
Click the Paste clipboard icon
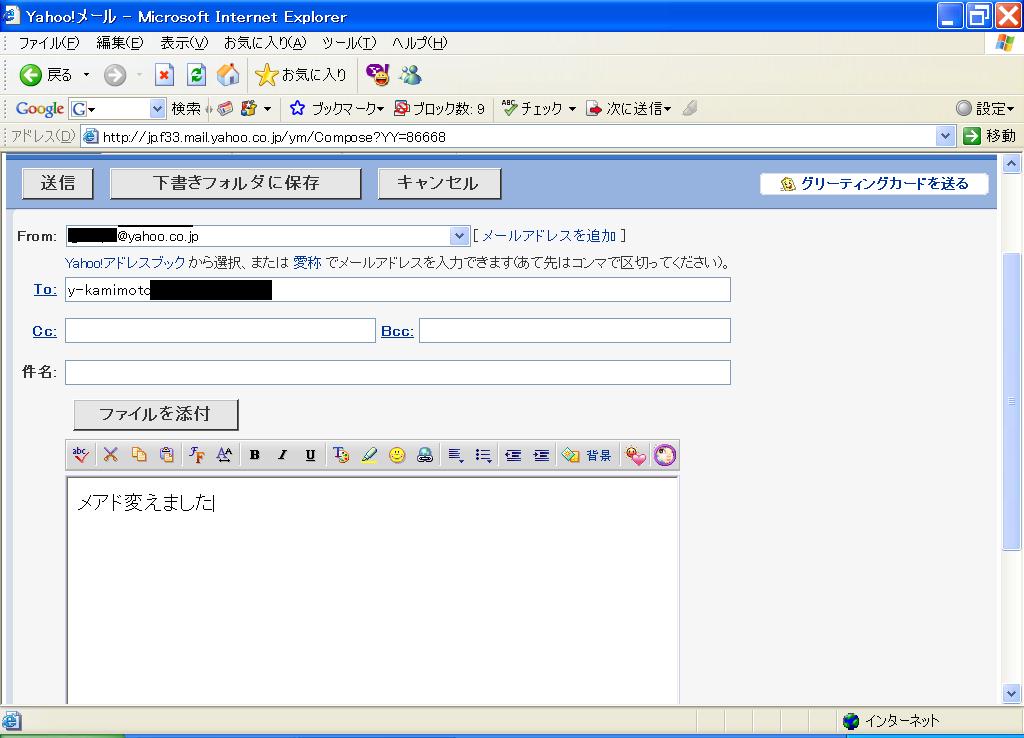[x=167, y=455]
